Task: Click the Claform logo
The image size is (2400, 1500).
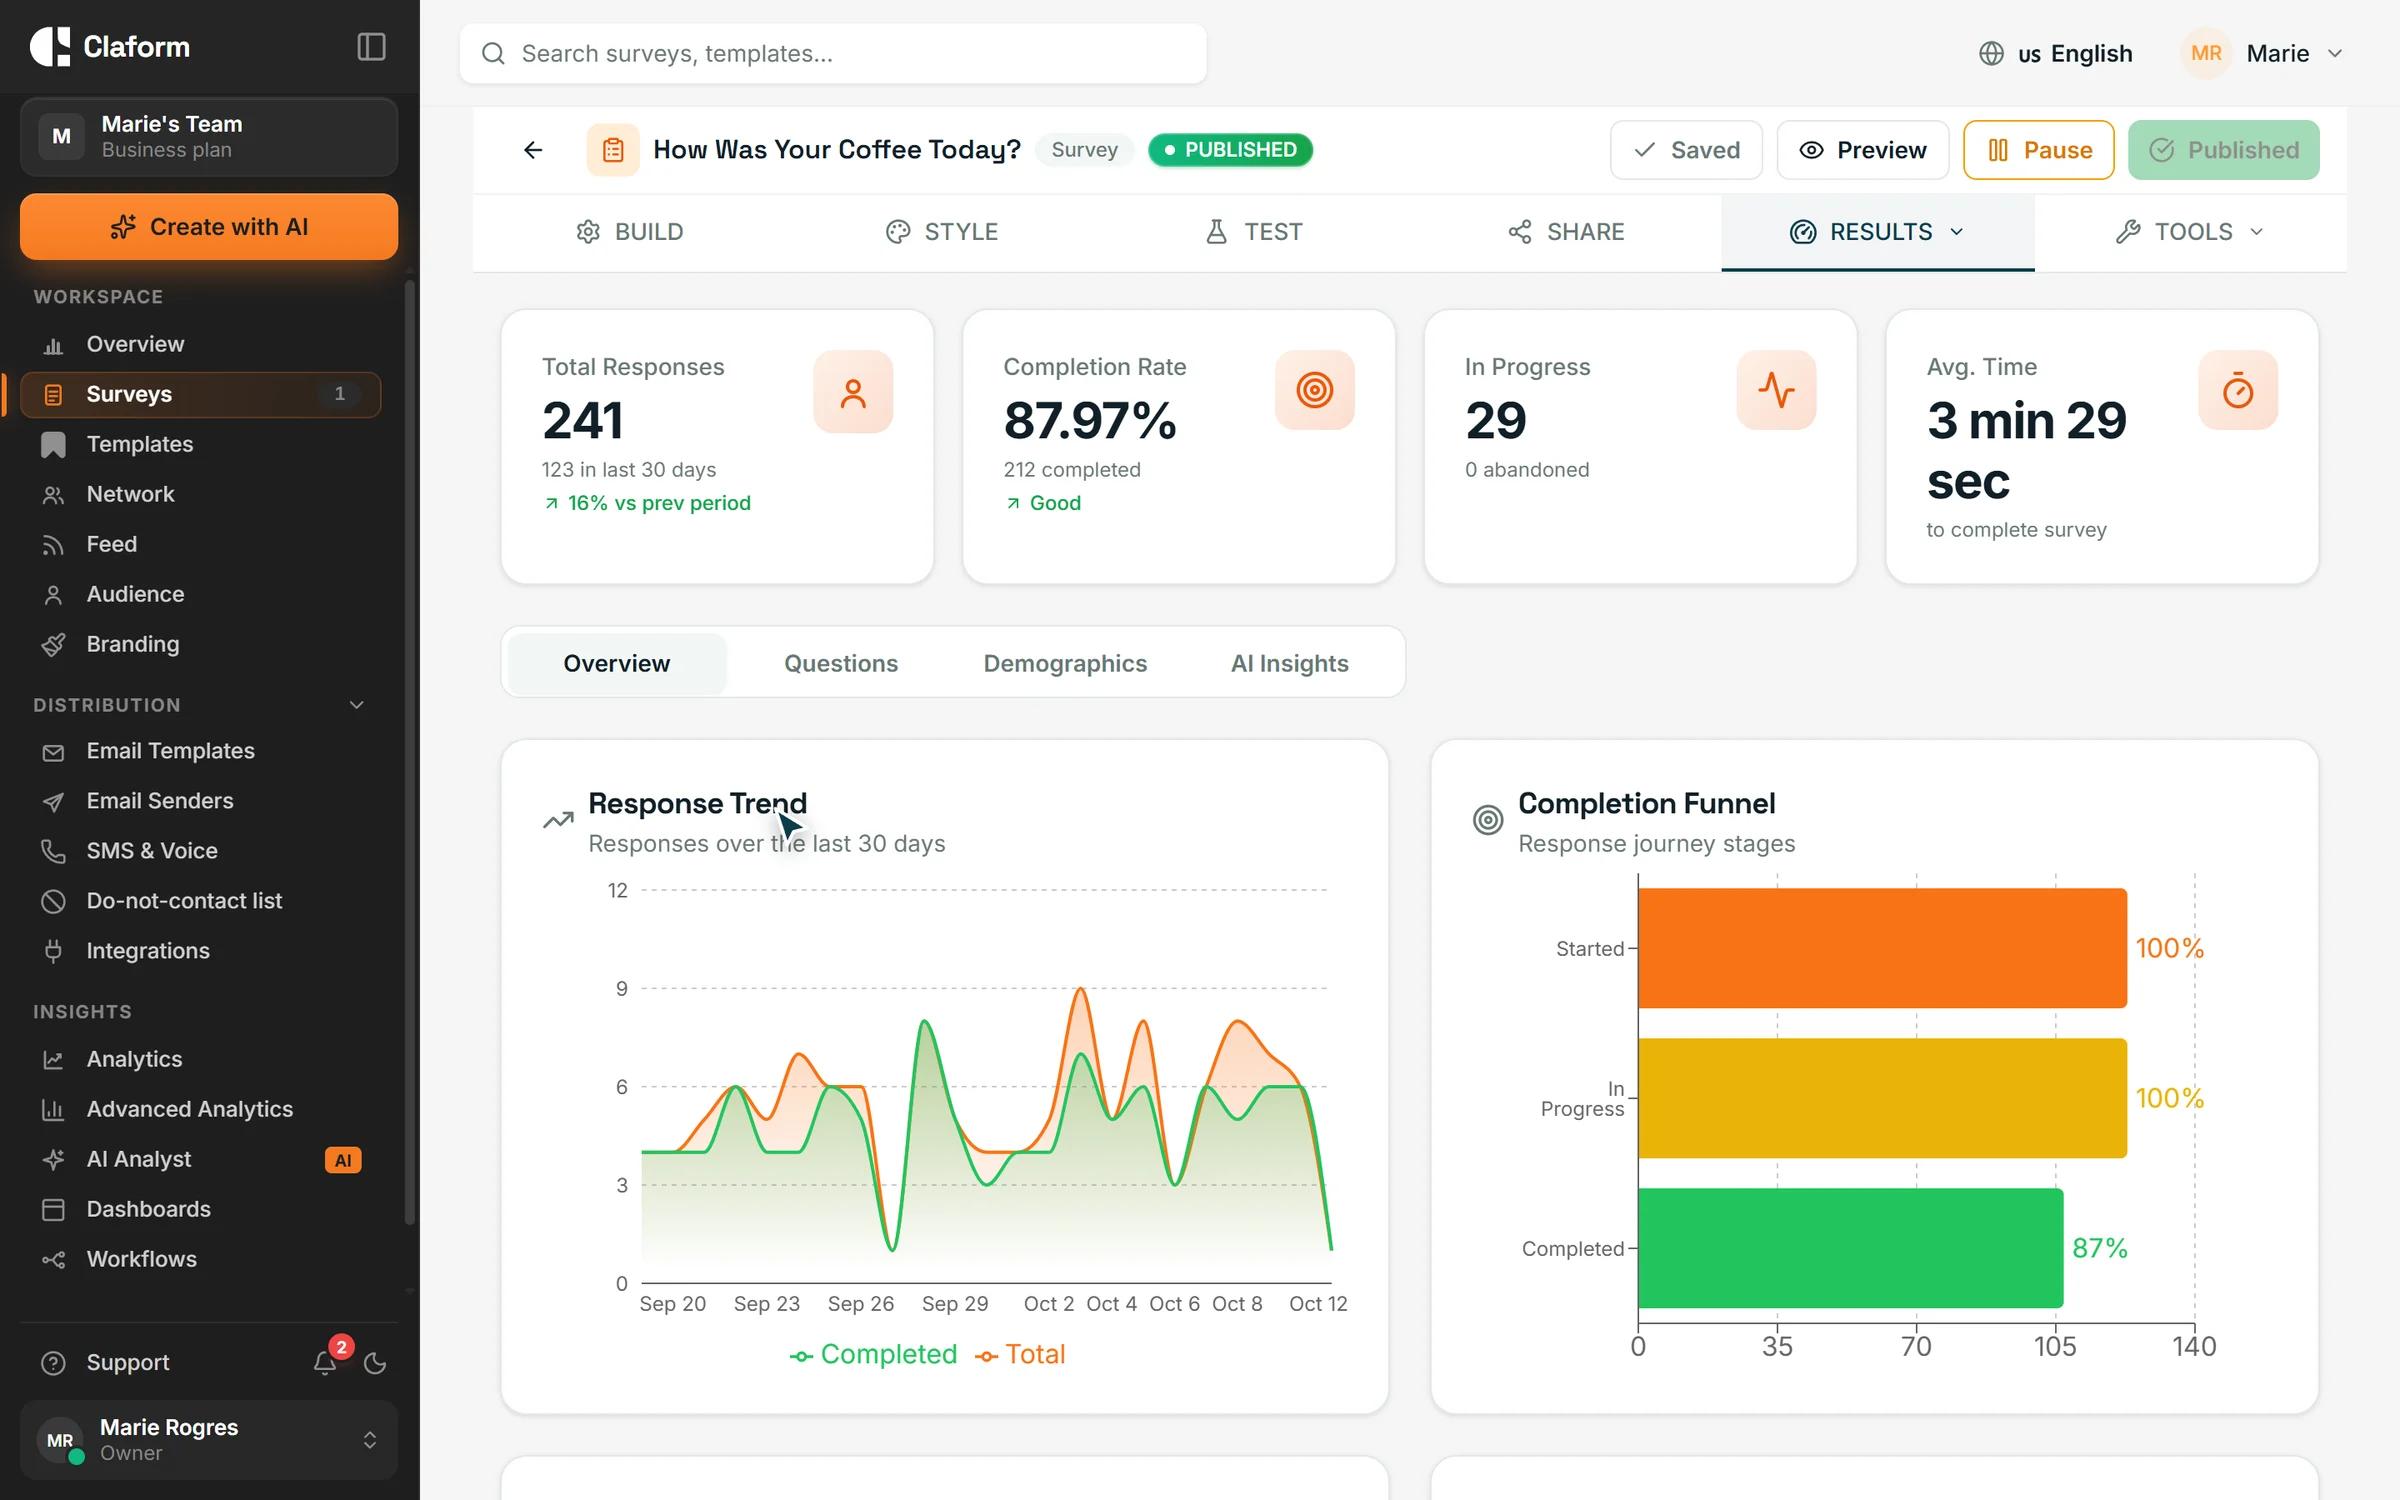Action: [x=110, y=47]
